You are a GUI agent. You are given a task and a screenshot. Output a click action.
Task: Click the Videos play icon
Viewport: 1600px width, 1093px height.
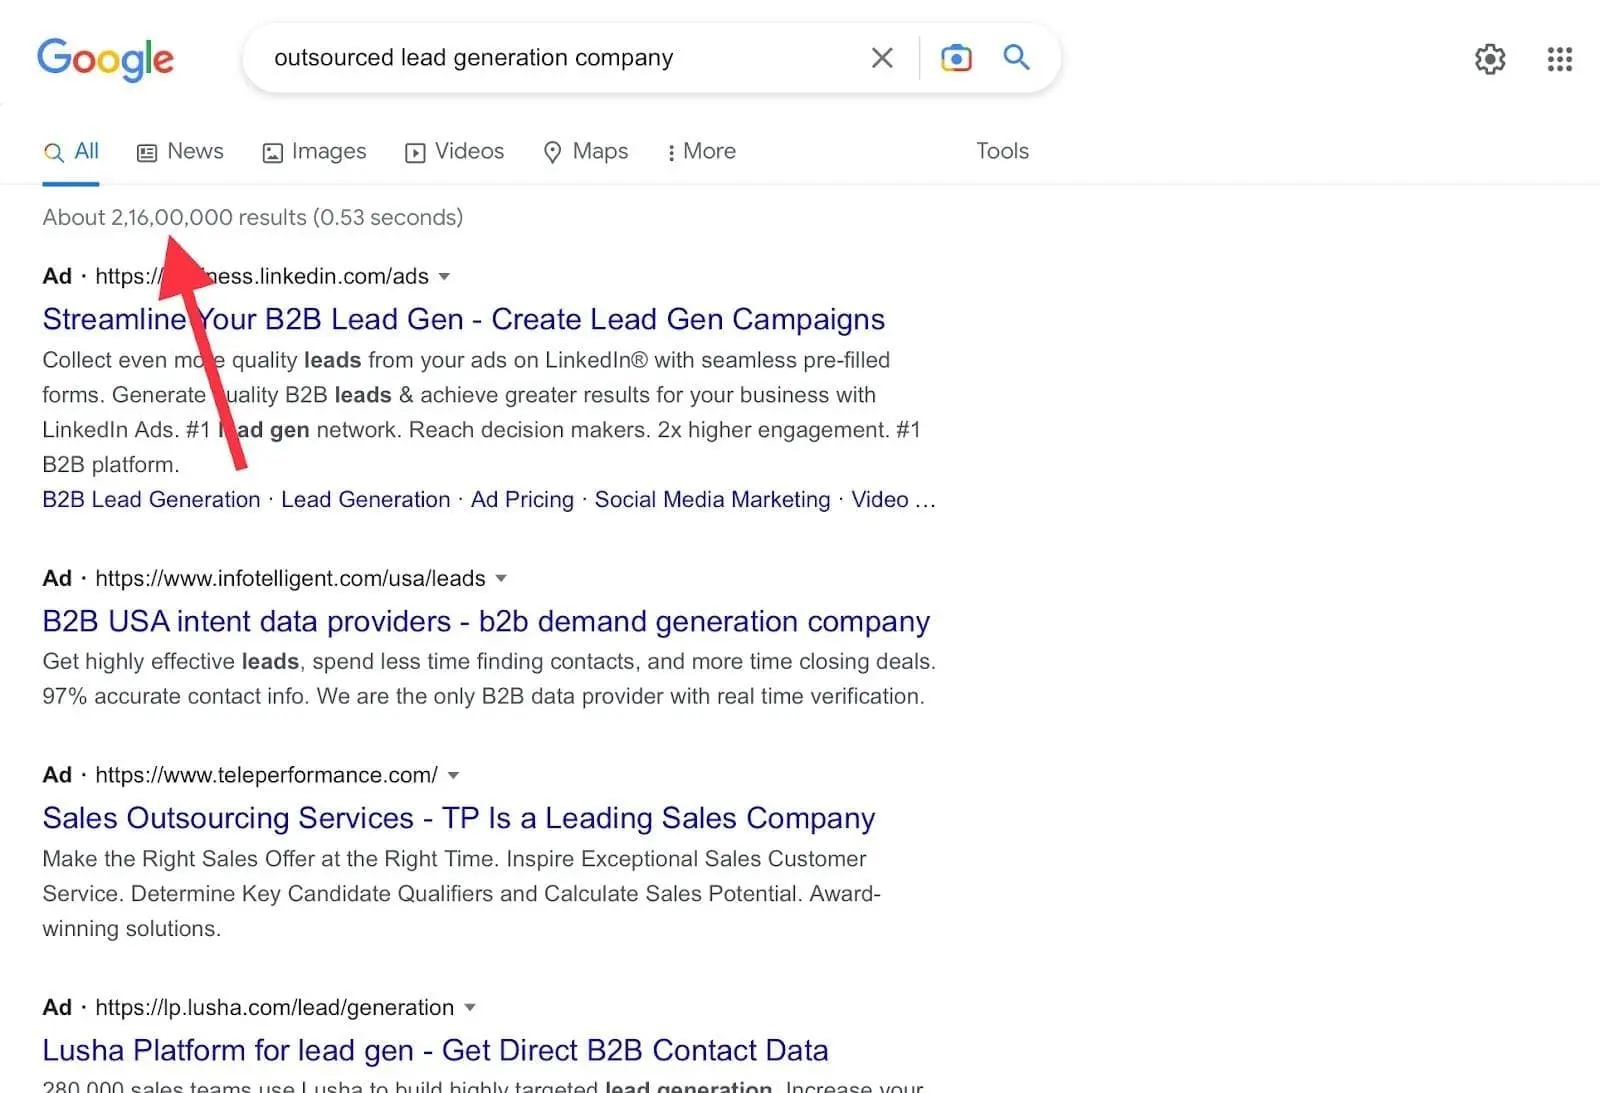point(414,152)
